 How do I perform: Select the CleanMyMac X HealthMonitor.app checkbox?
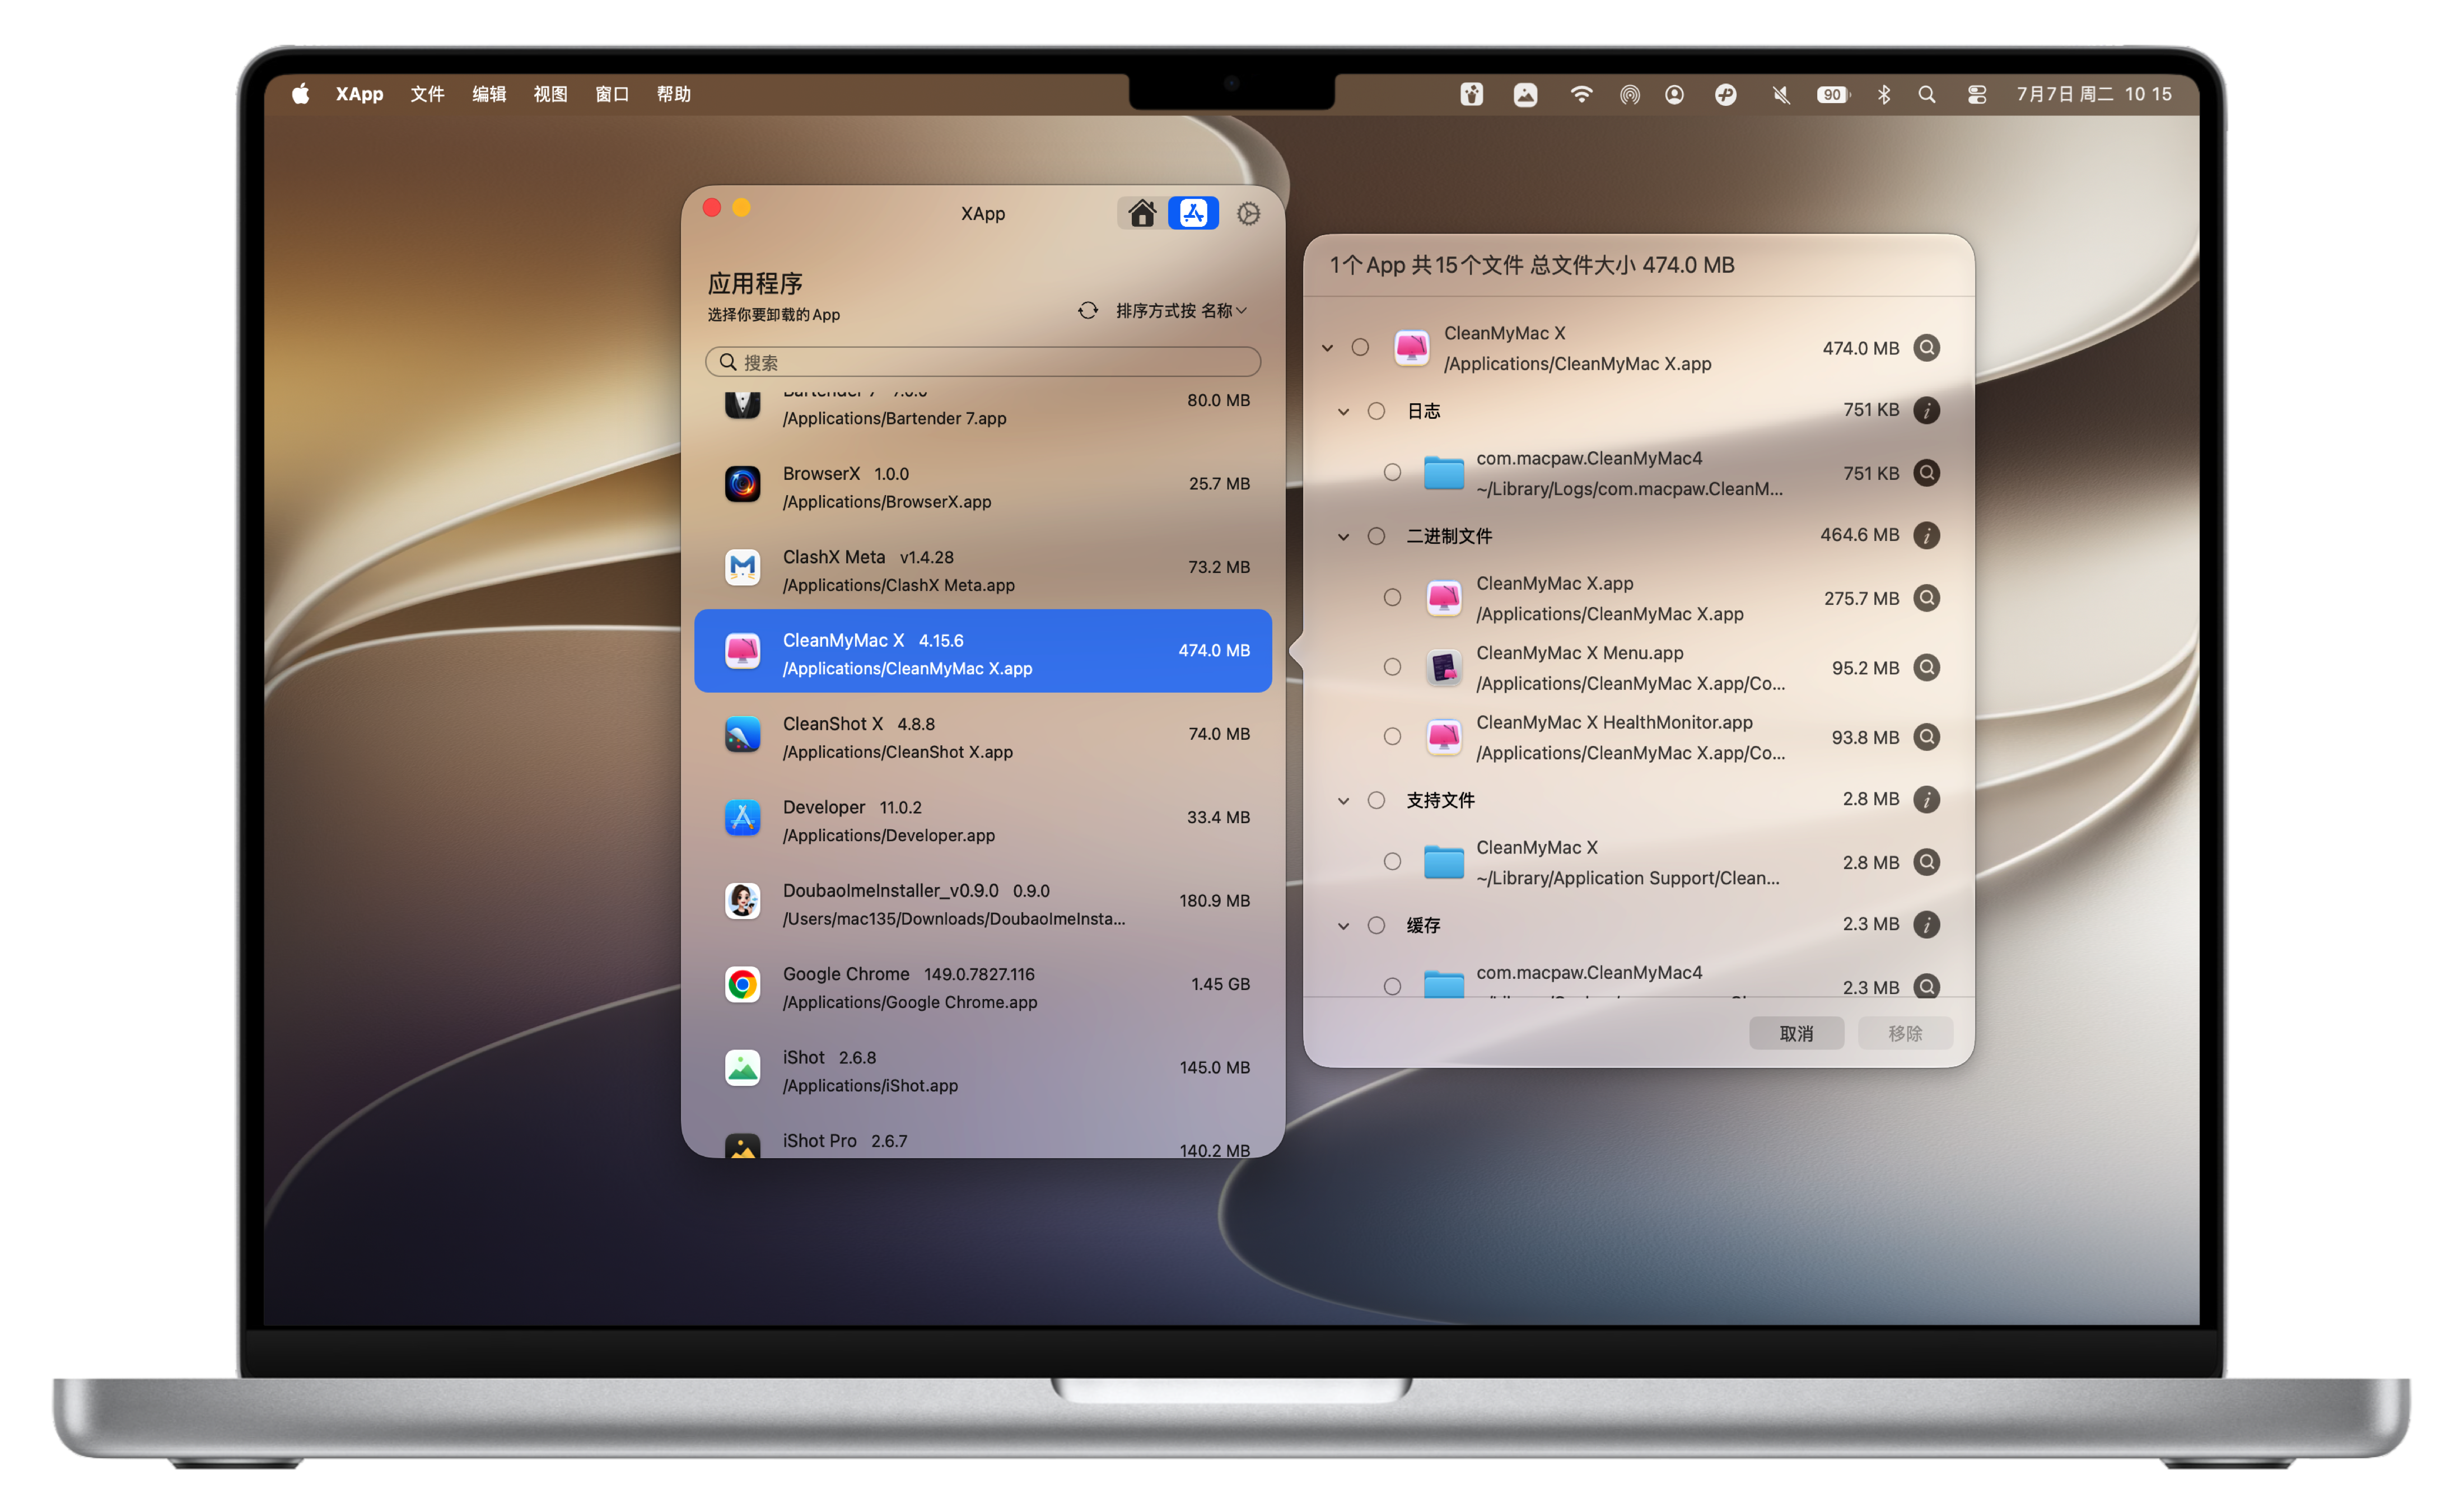(1392, 736)
